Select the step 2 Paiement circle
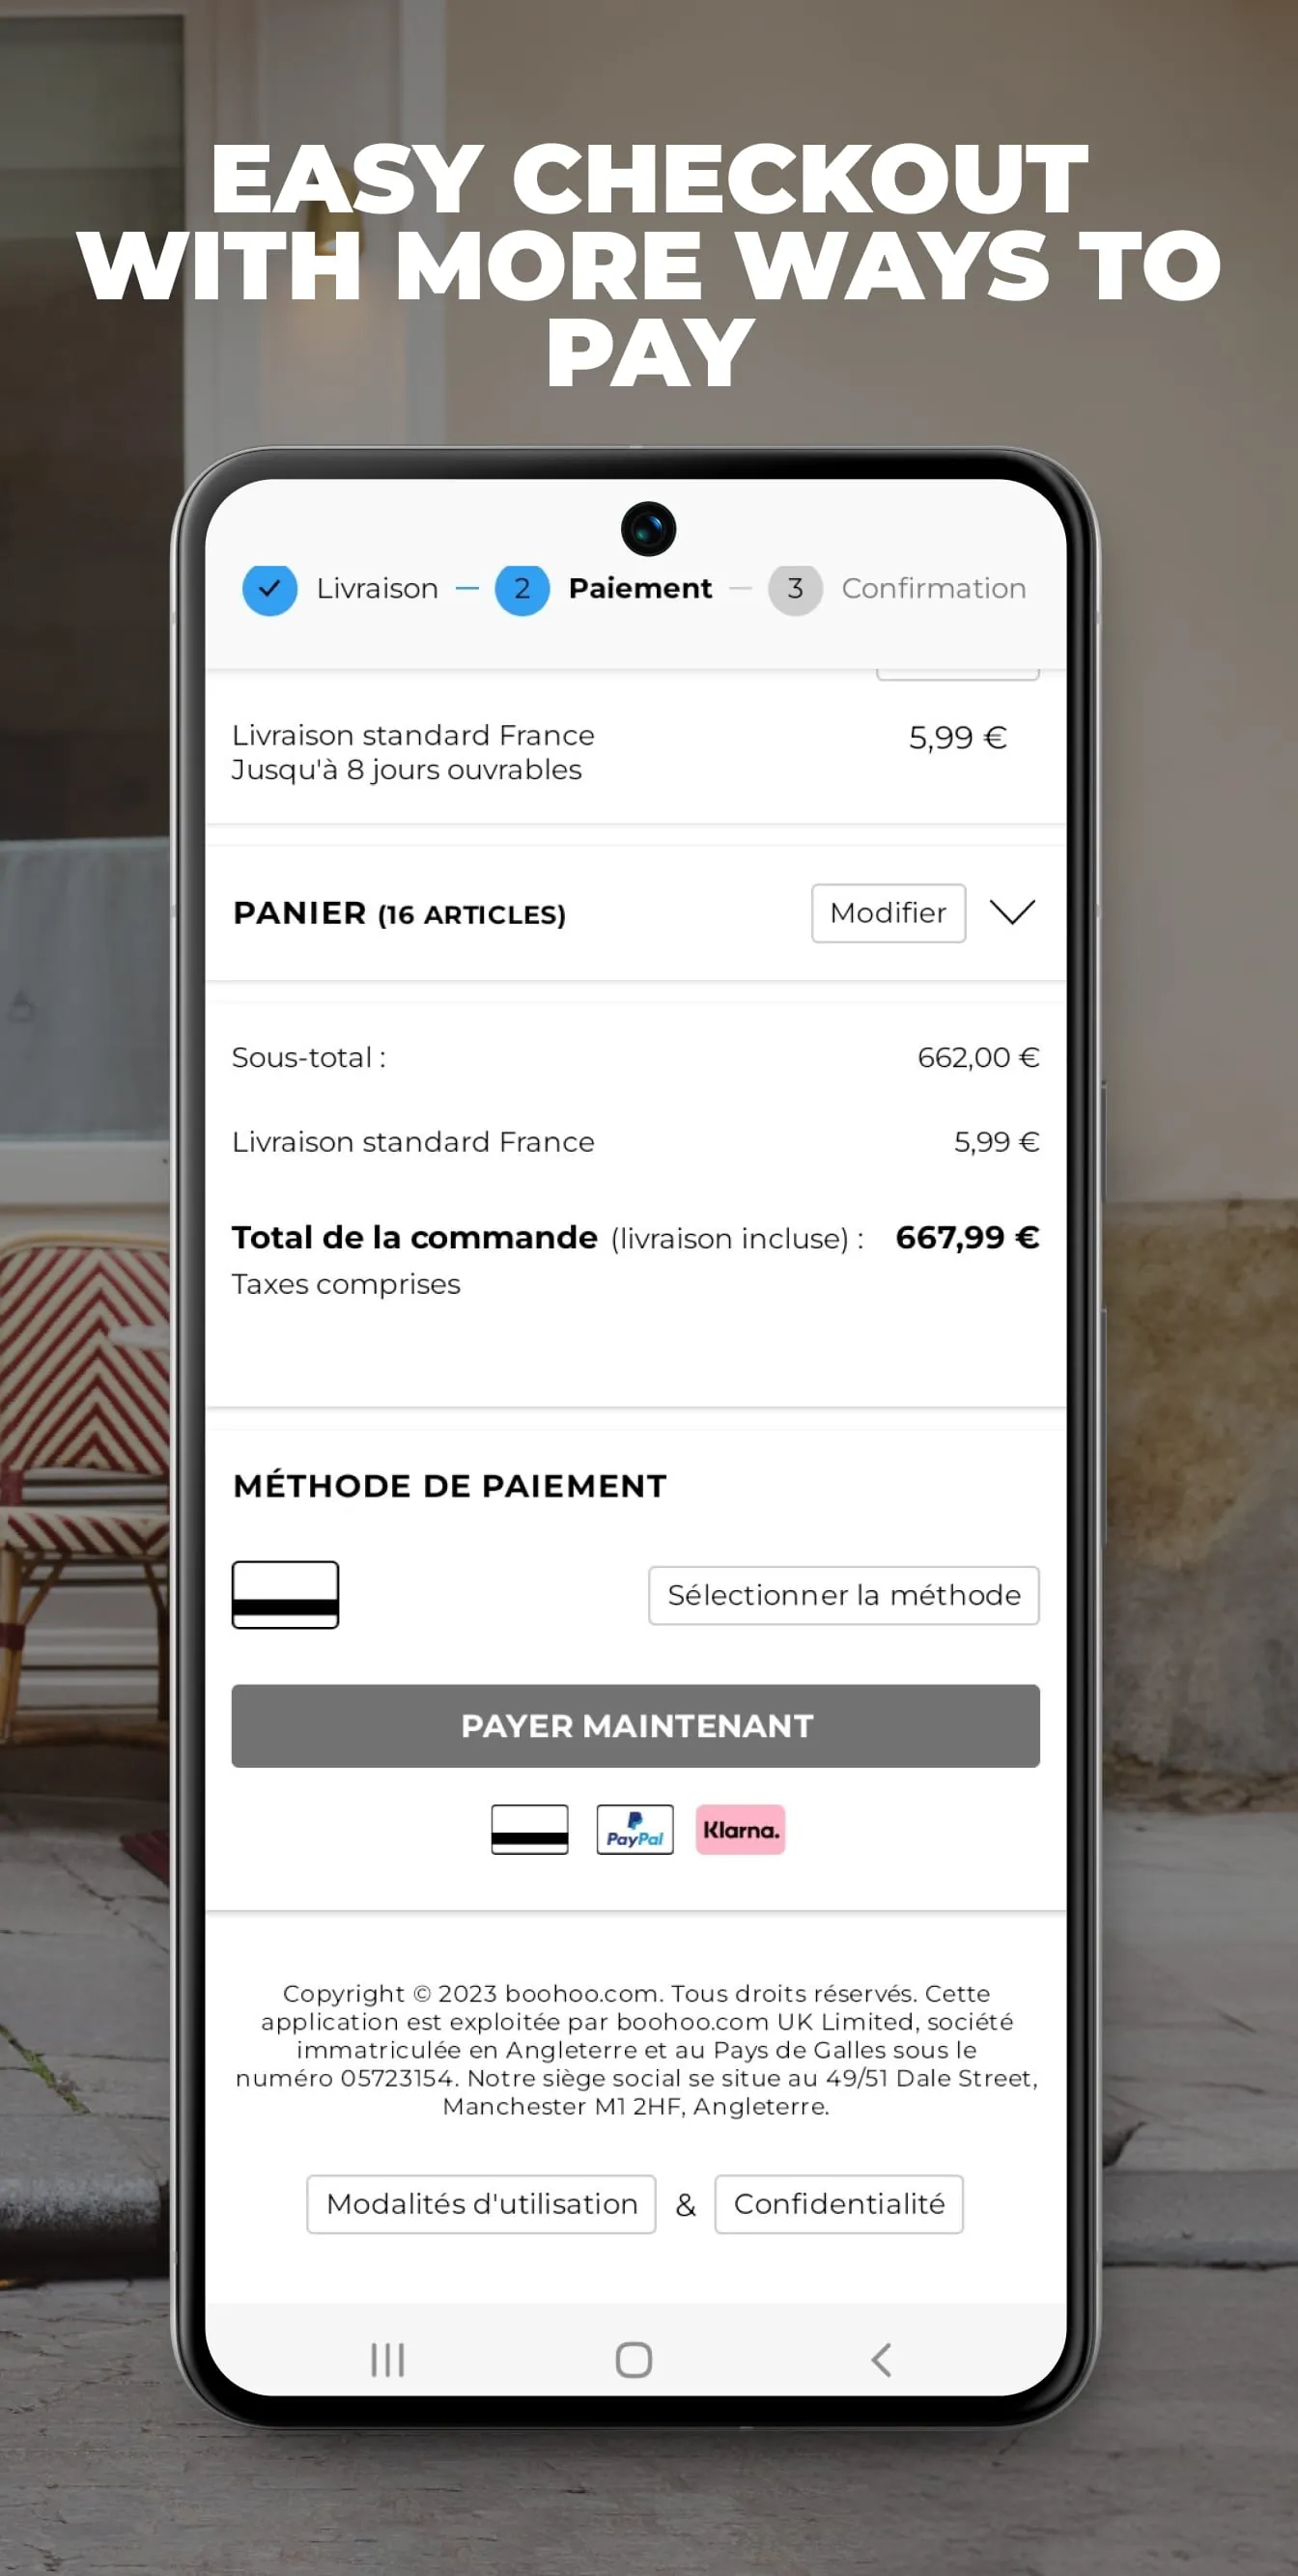Screen dimensions: 1298x2576 (x=522, y=589)
